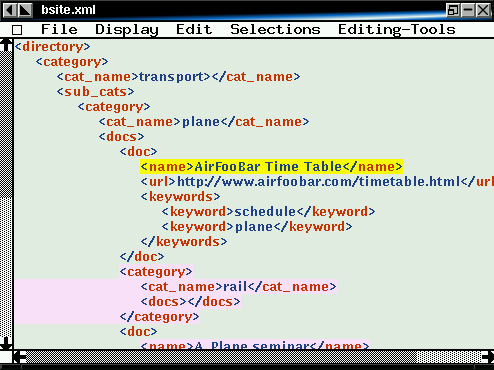Restore window using title bar restore icon
The width and height of the screenshot is (494, 370).
pyautogui.click(x=453, y=10)
